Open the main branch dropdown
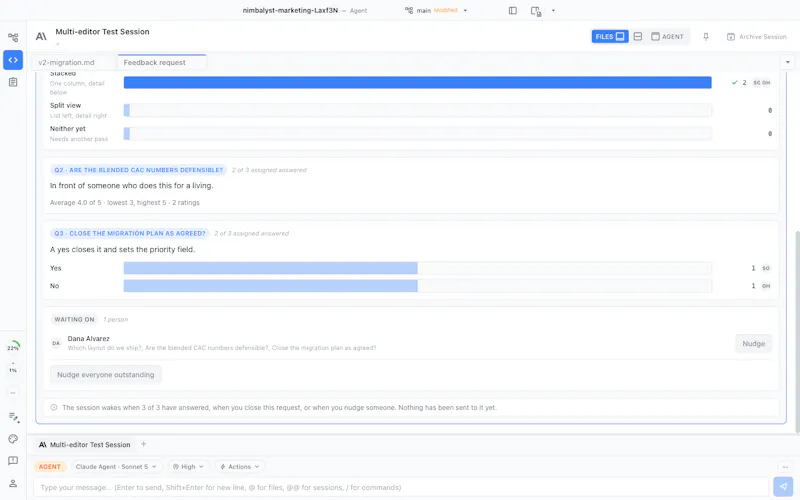The width and height of the screenshot is (800, 500). 436,10
